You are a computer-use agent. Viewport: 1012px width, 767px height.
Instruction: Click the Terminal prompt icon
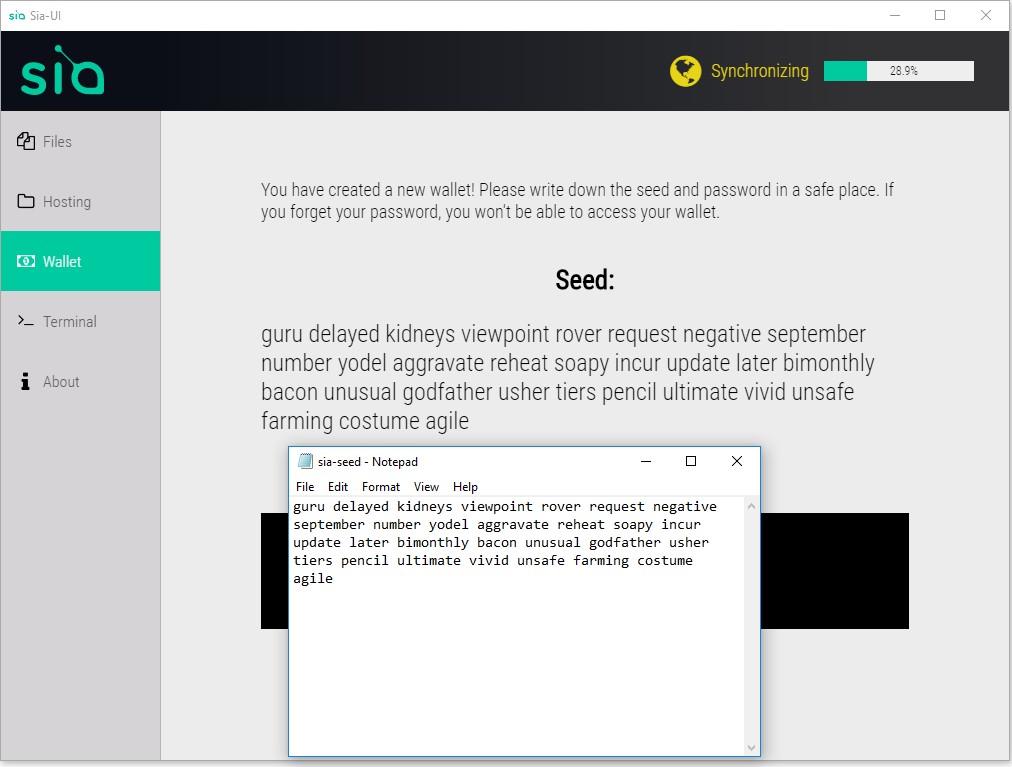26,321
